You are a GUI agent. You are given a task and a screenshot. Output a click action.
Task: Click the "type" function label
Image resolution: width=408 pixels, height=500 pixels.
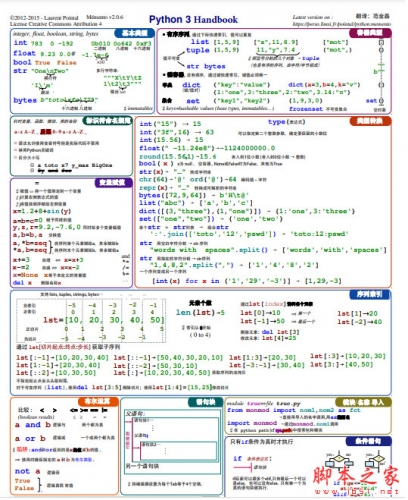coord(276,122)
